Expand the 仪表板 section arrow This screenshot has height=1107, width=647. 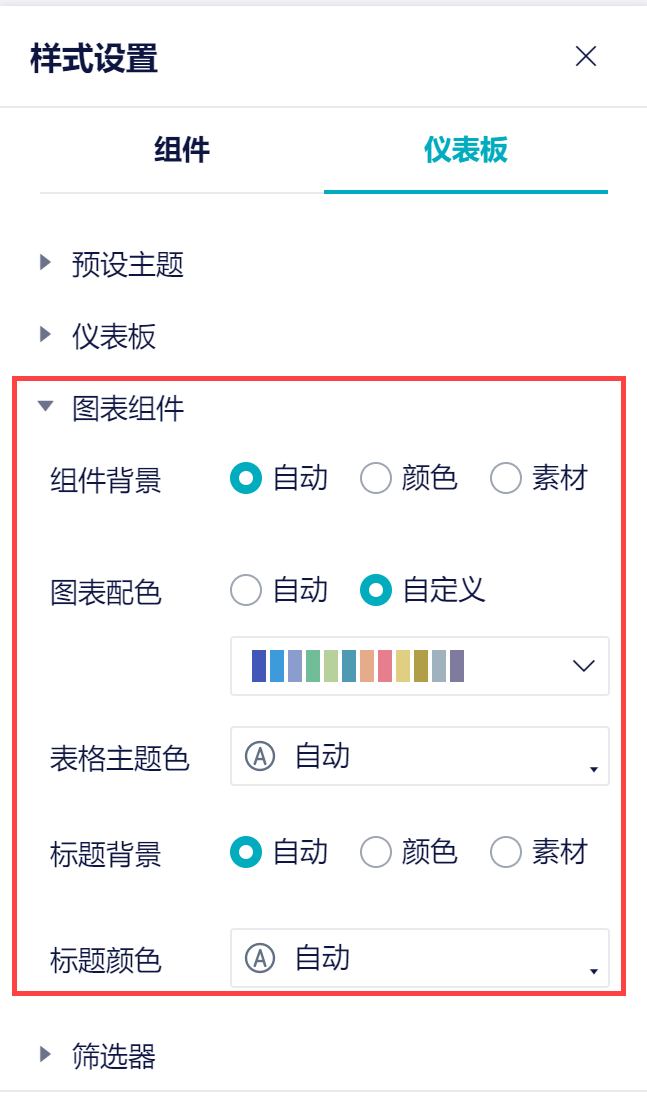45,335
